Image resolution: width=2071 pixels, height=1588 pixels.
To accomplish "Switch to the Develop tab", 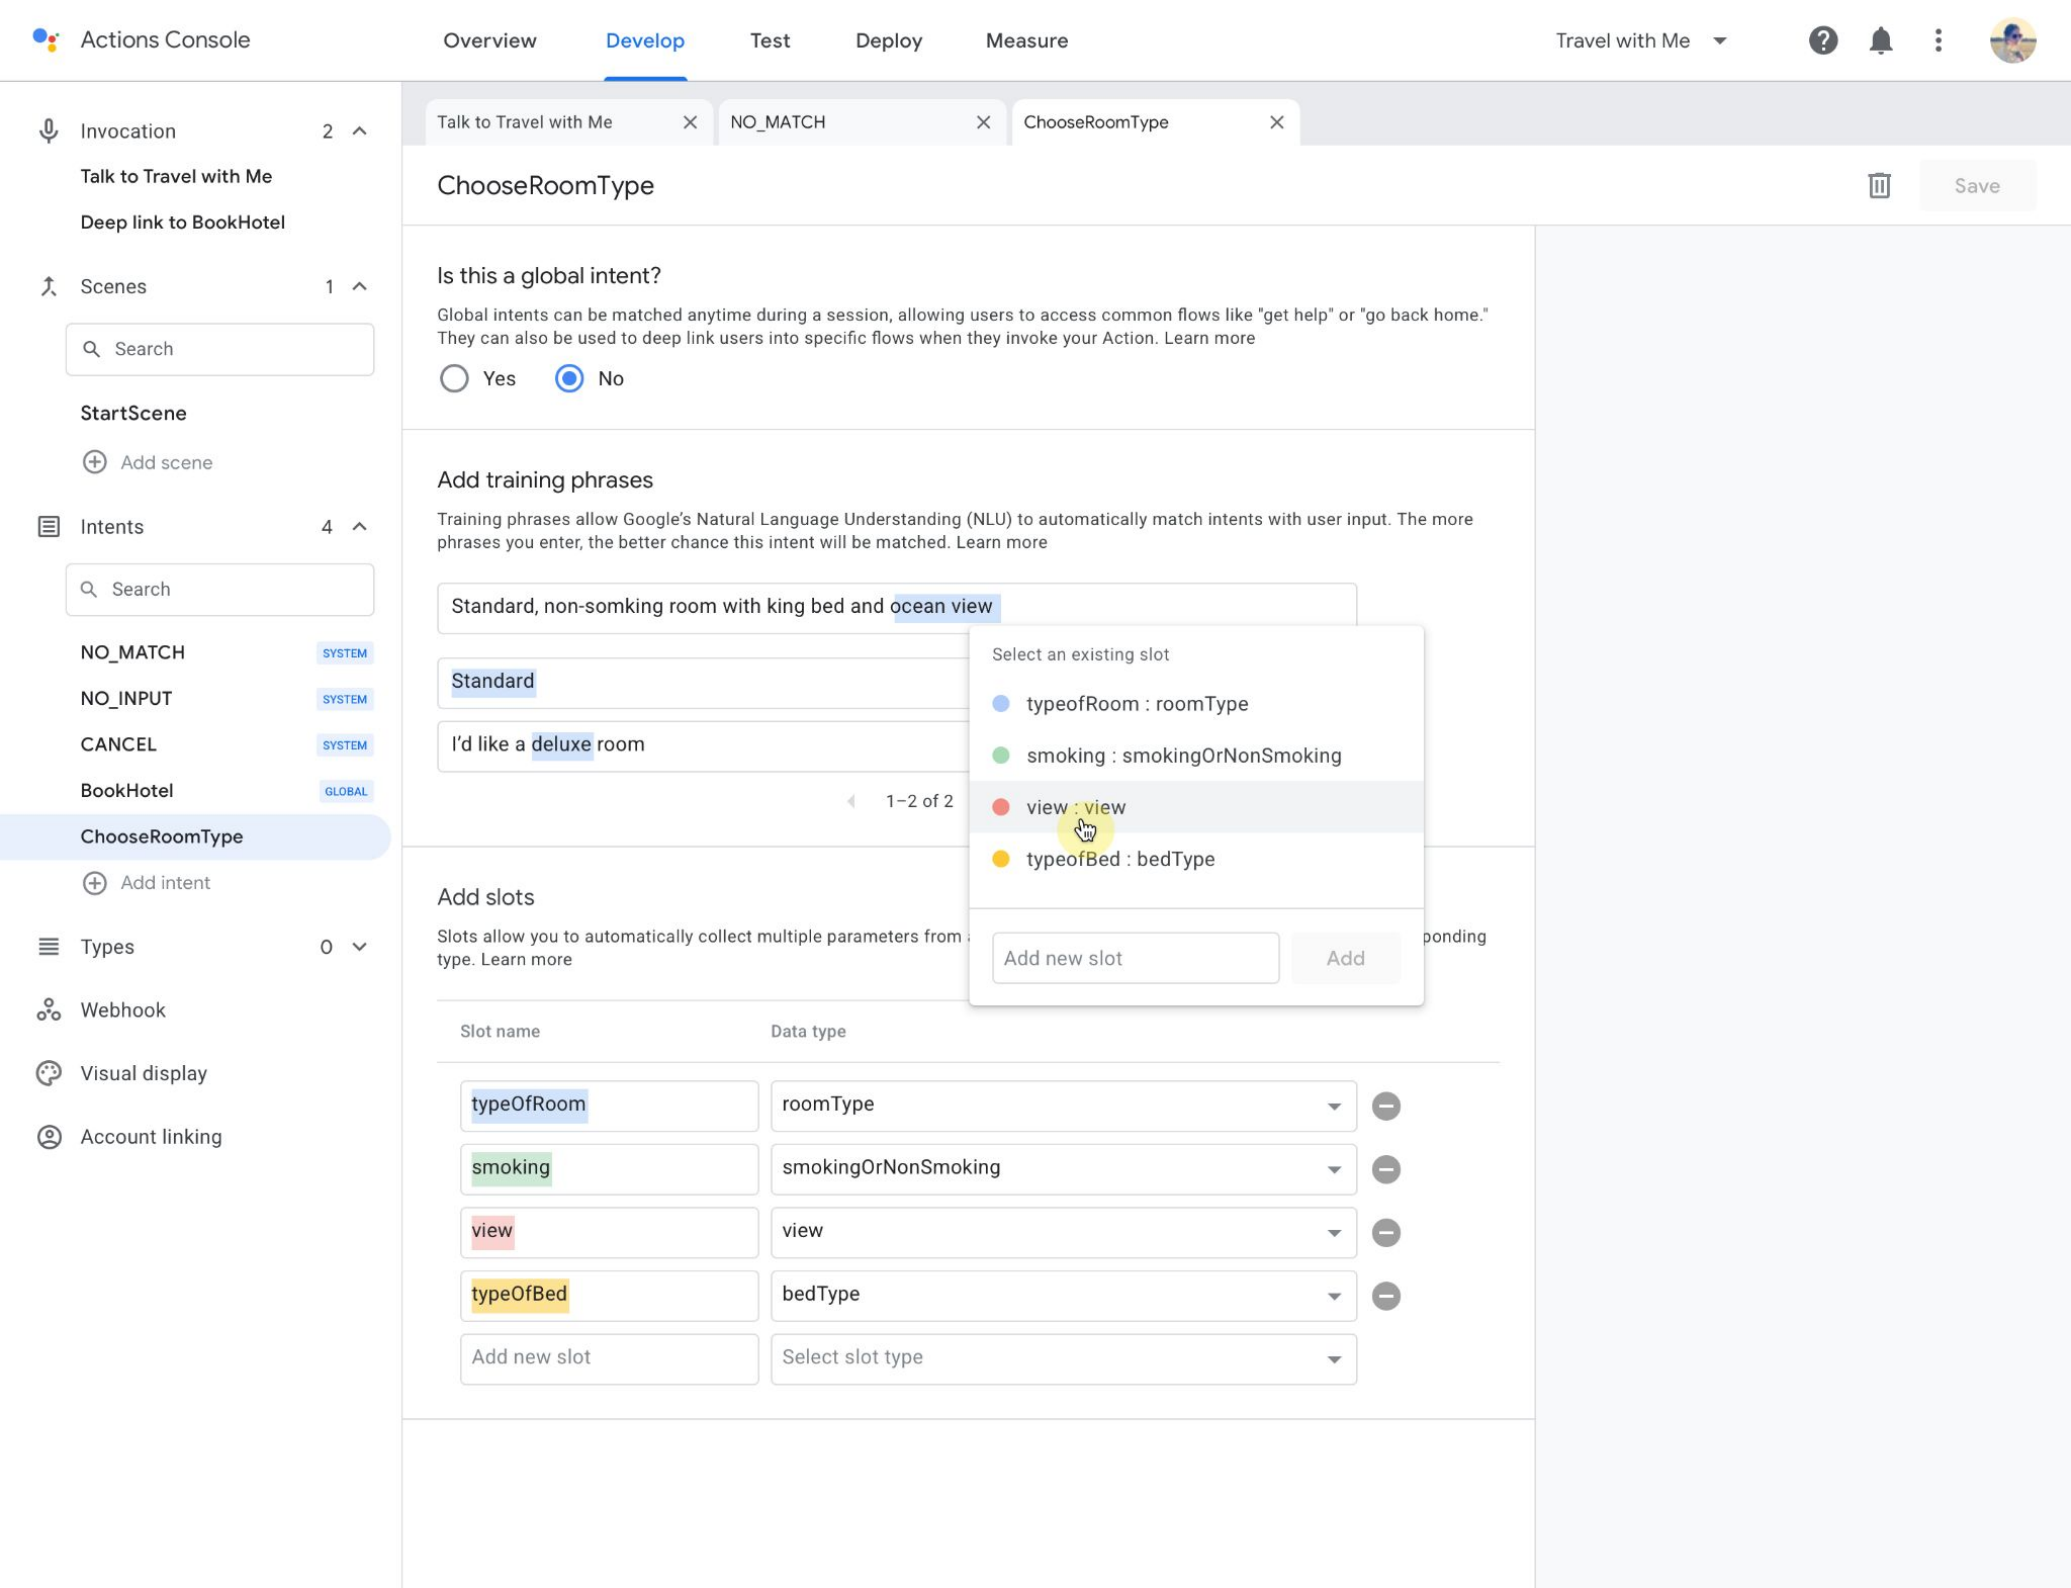I will tap(645, 41).
